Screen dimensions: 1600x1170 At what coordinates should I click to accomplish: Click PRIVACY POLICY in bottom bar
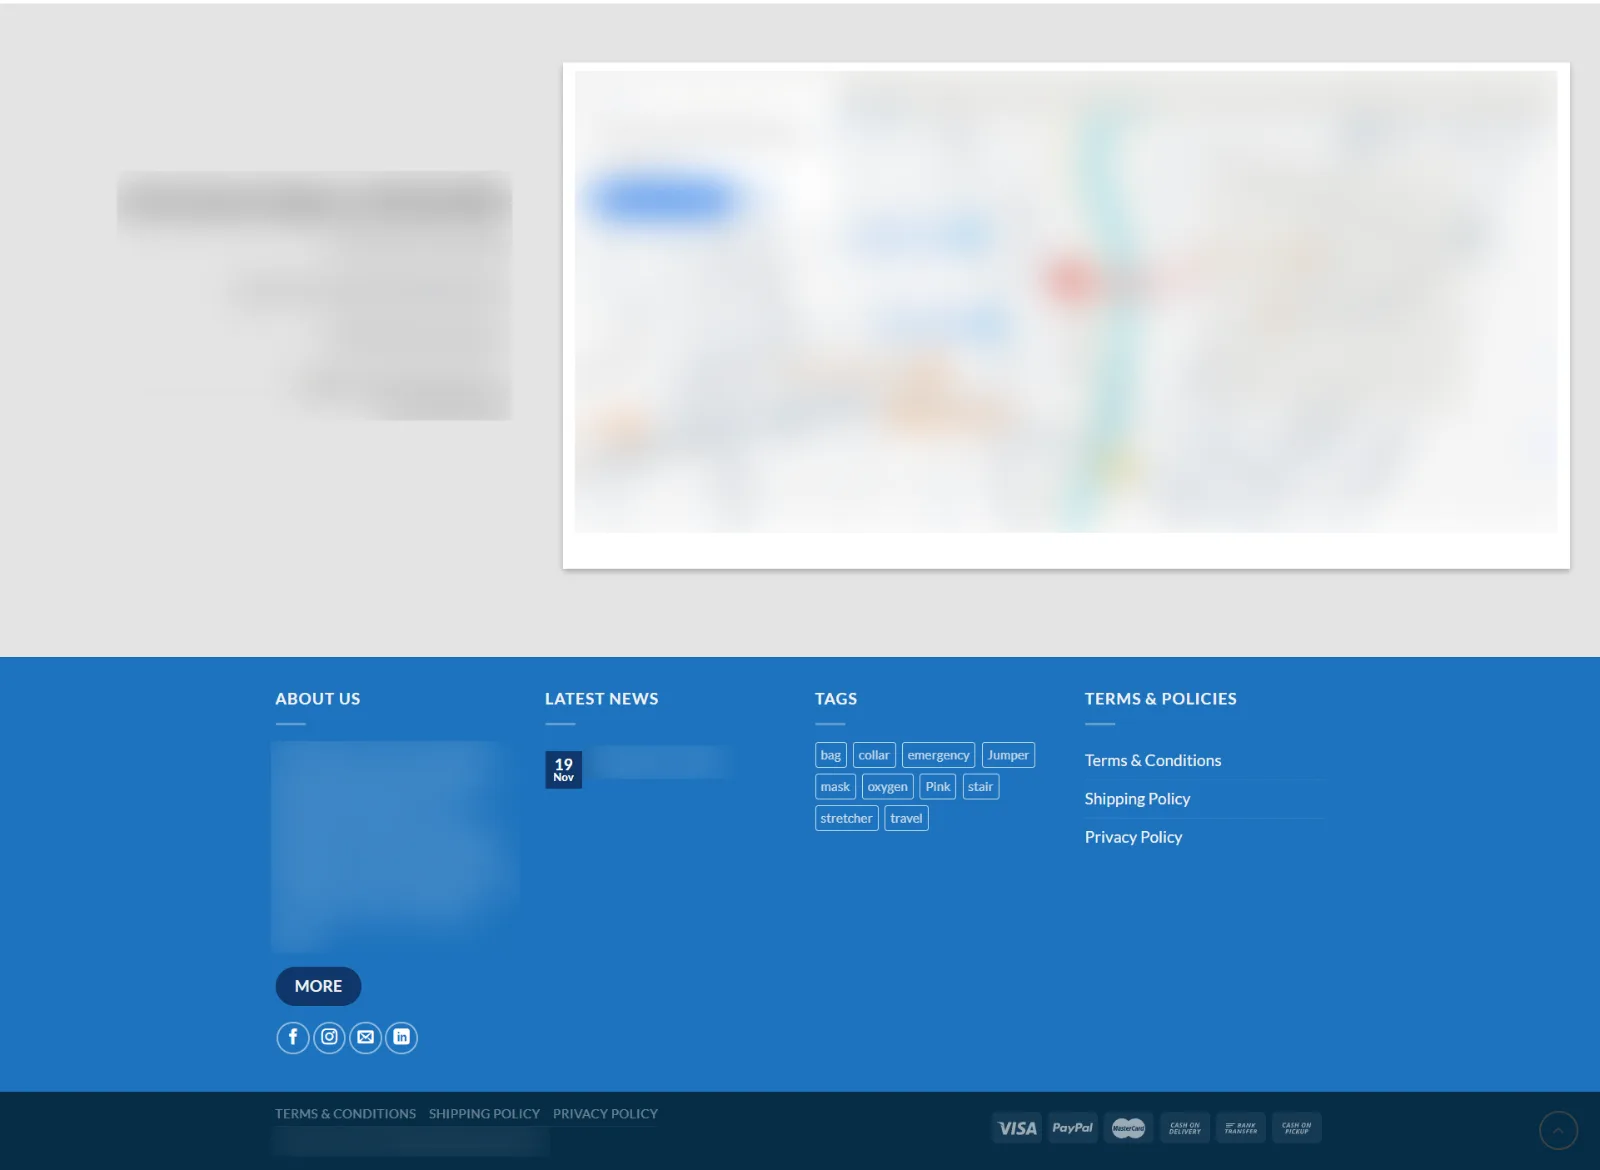605,1114
